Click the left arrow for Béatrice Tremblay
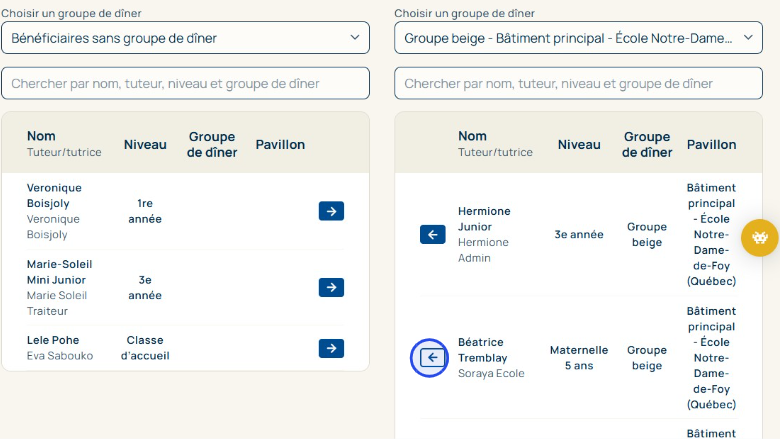The width and height of the screenshot is (780, 439). point(431,358)
